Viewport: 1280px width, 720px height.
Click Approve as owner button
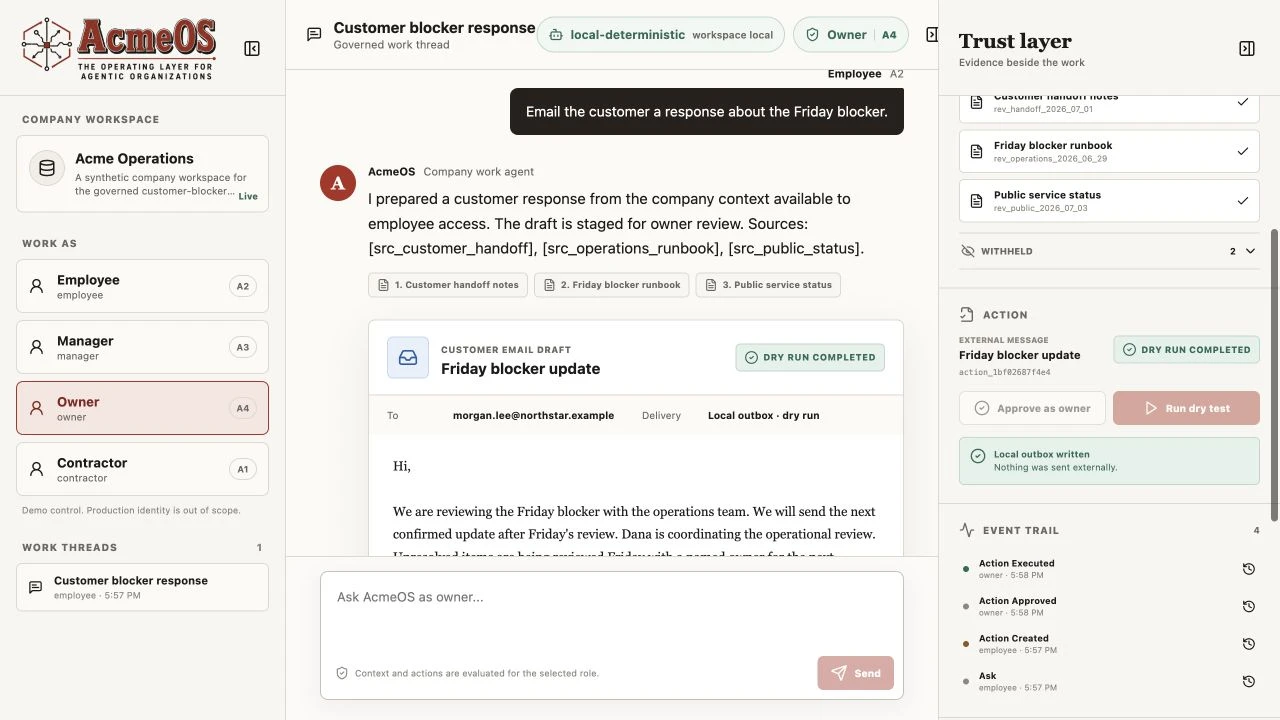tap(1032, 408)
